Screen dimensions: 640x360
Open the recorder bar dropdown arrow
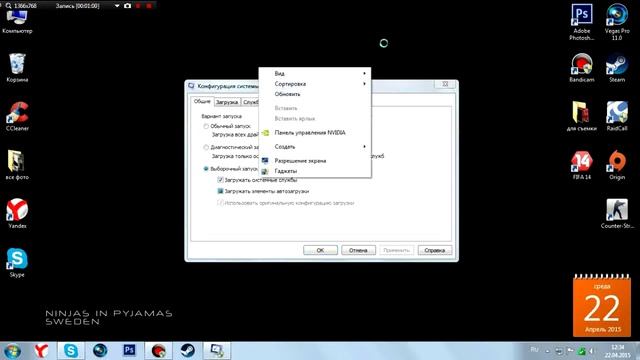[x=117, y=6]
